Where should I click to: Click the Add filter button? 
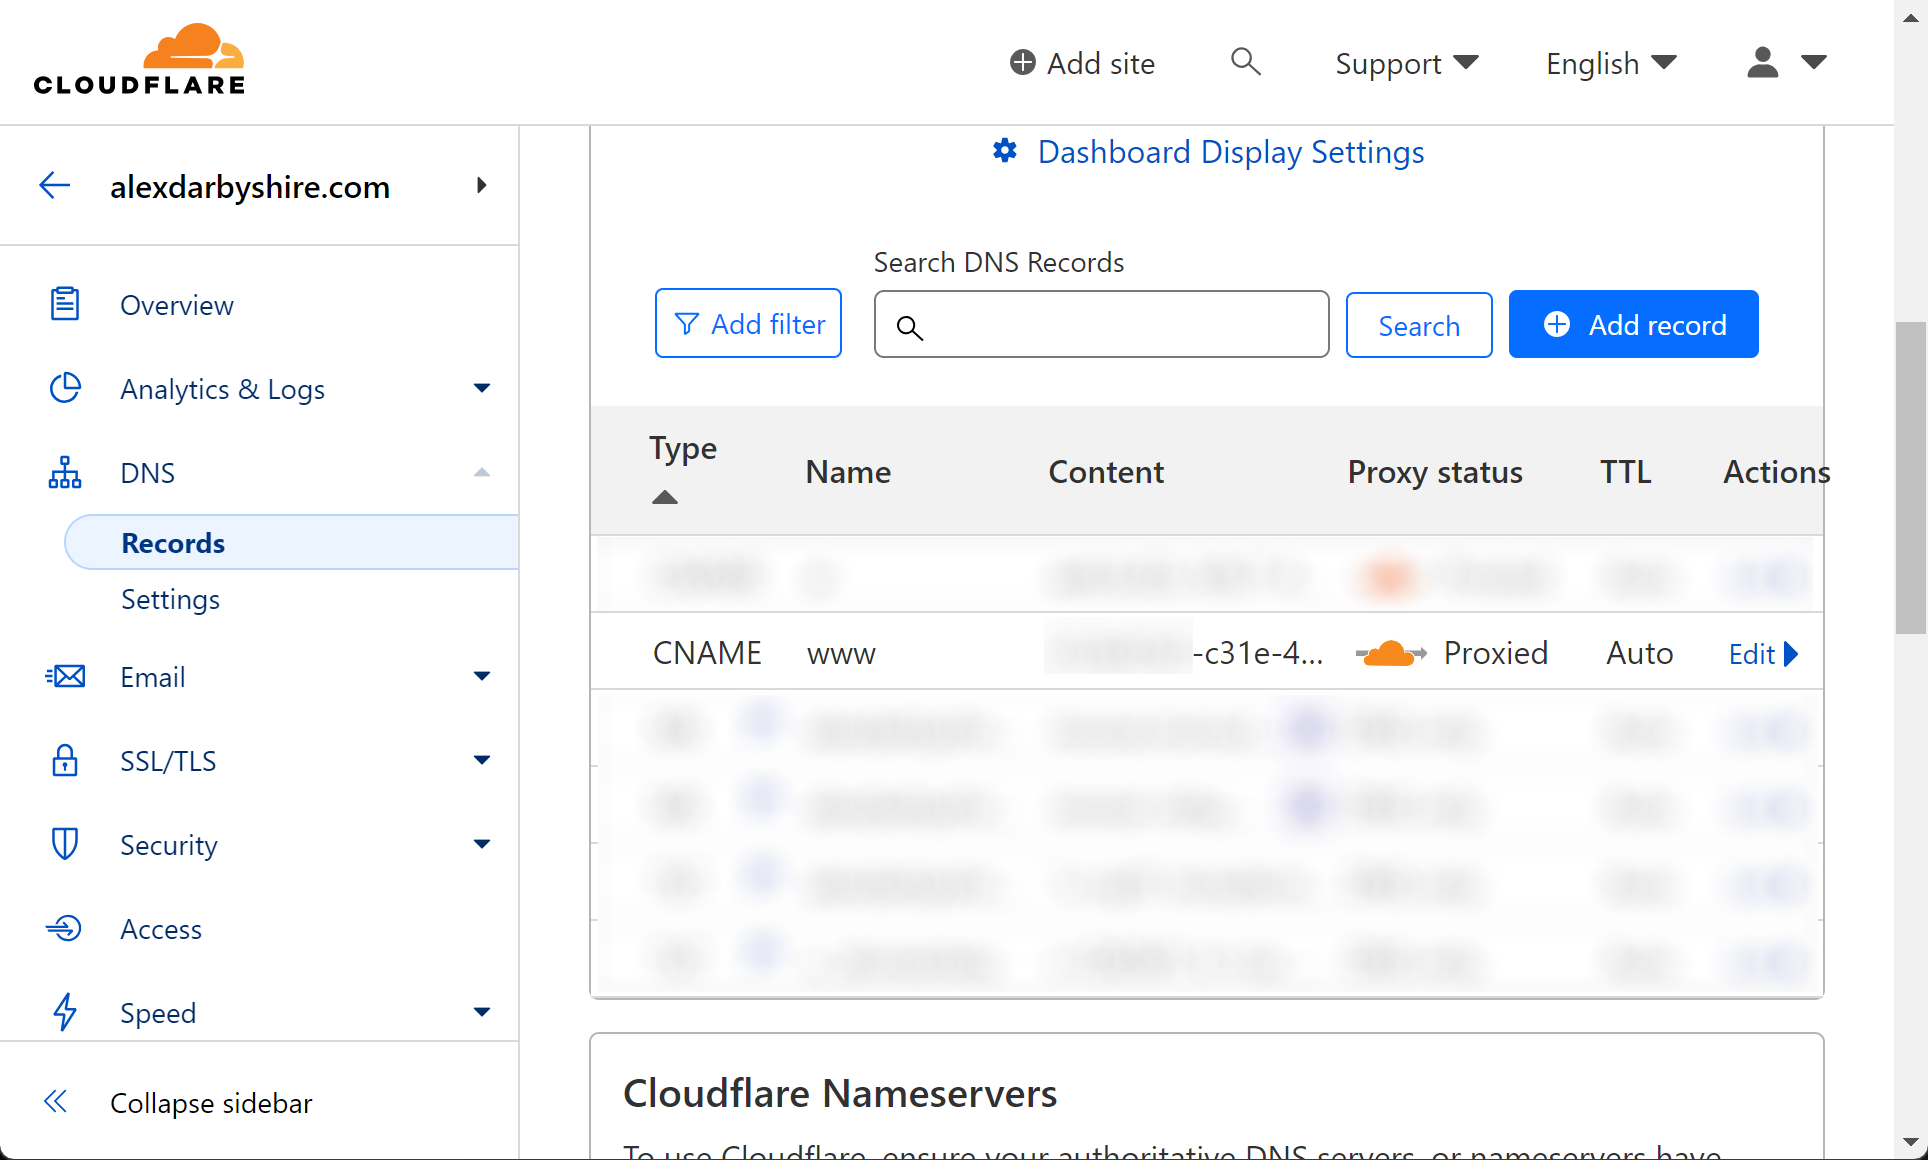click(x=748, y=323)
